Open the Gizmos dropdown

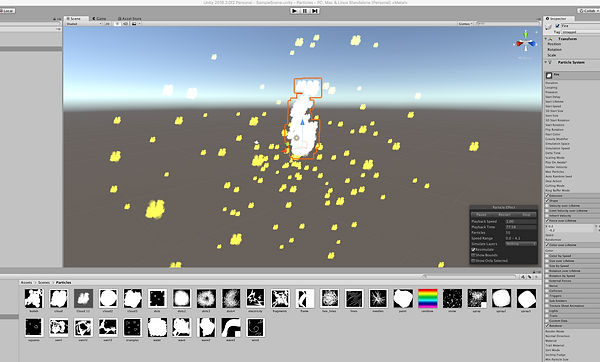(x=465, y=24)
